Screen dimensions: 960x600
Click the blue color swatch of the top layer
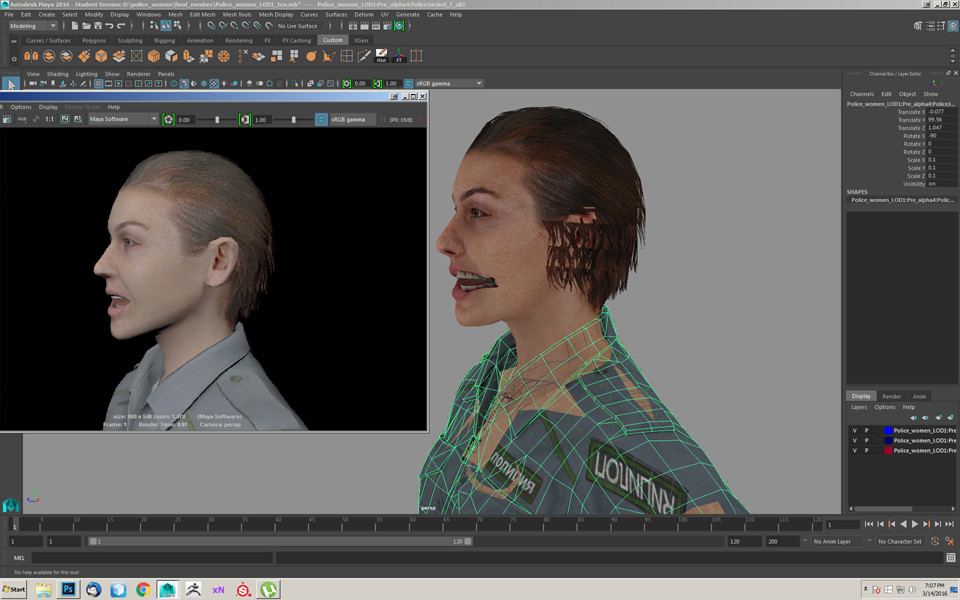pos(888,430)
